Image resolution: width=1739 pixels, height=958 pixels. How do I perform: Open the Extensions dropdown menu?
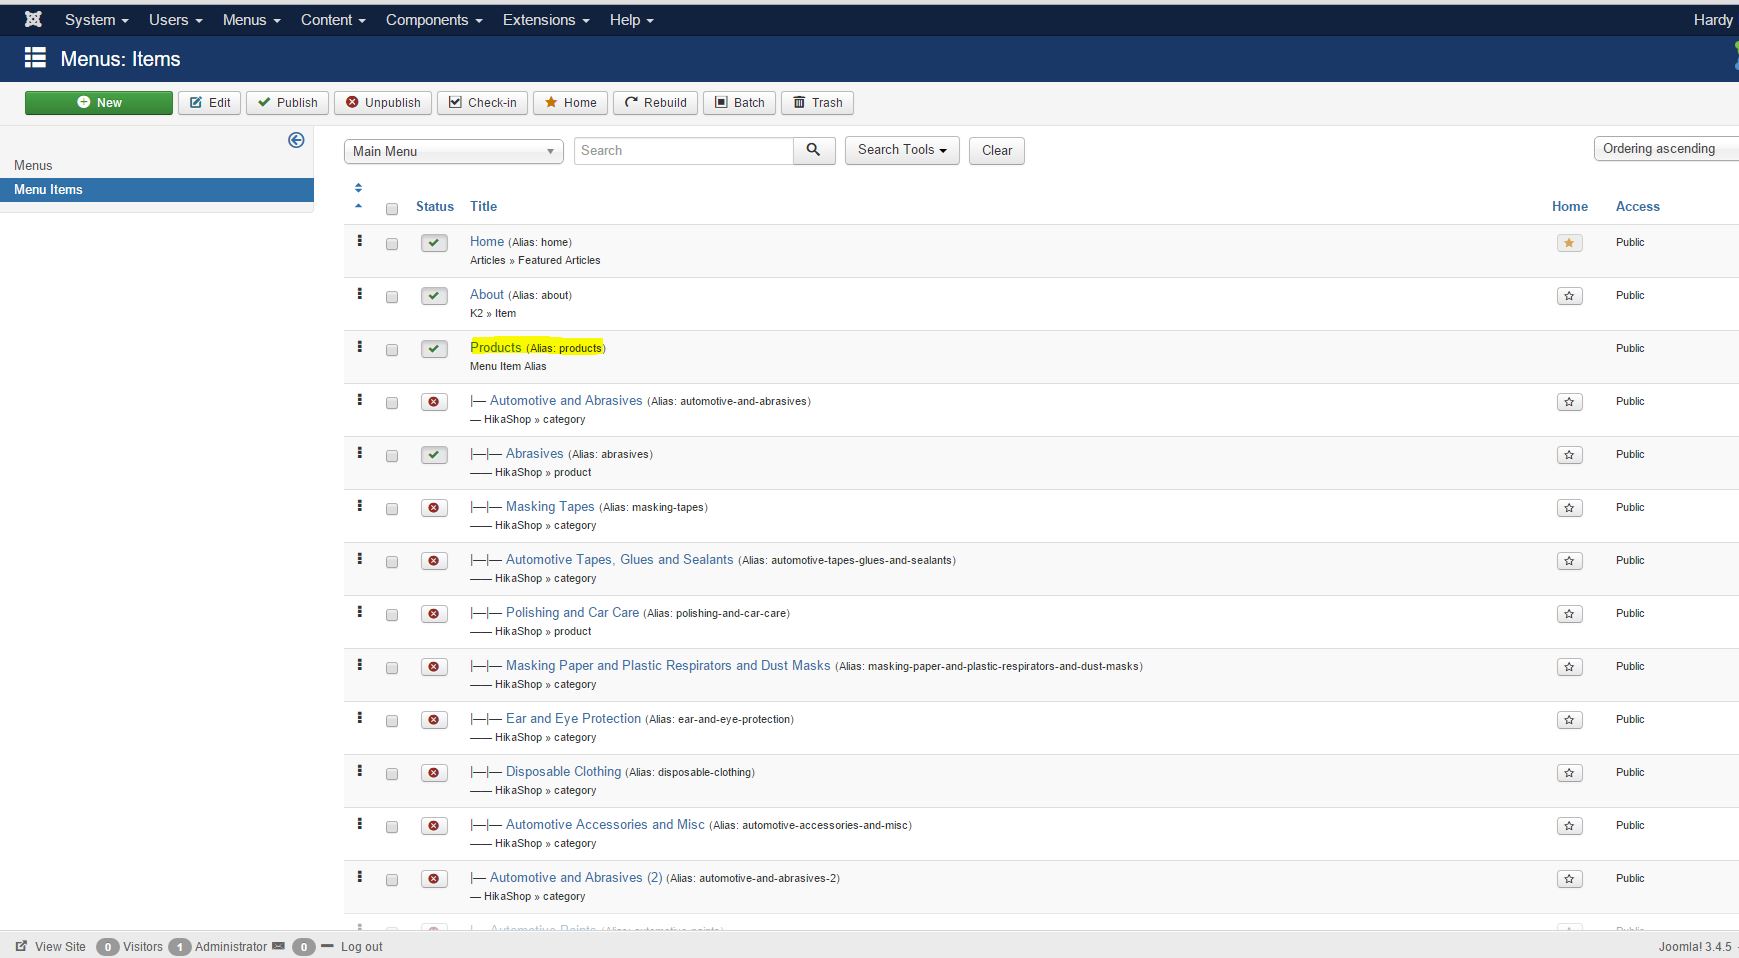click(546, 20)
